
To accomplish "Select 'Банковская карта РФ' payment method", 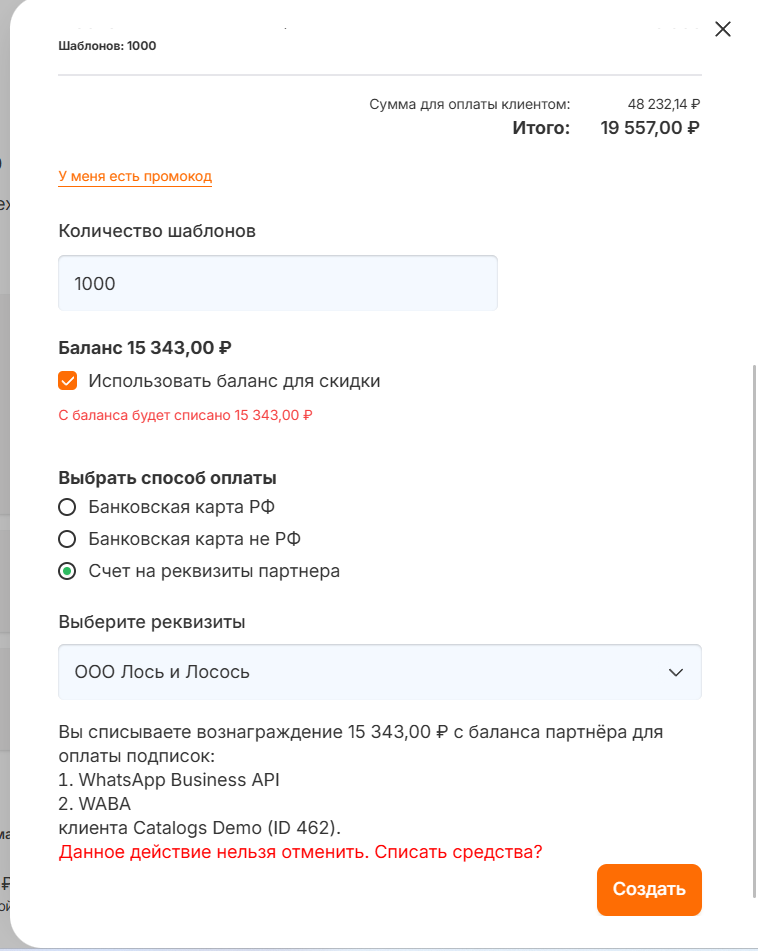I will pyautogui.click(x=68, y=507).
